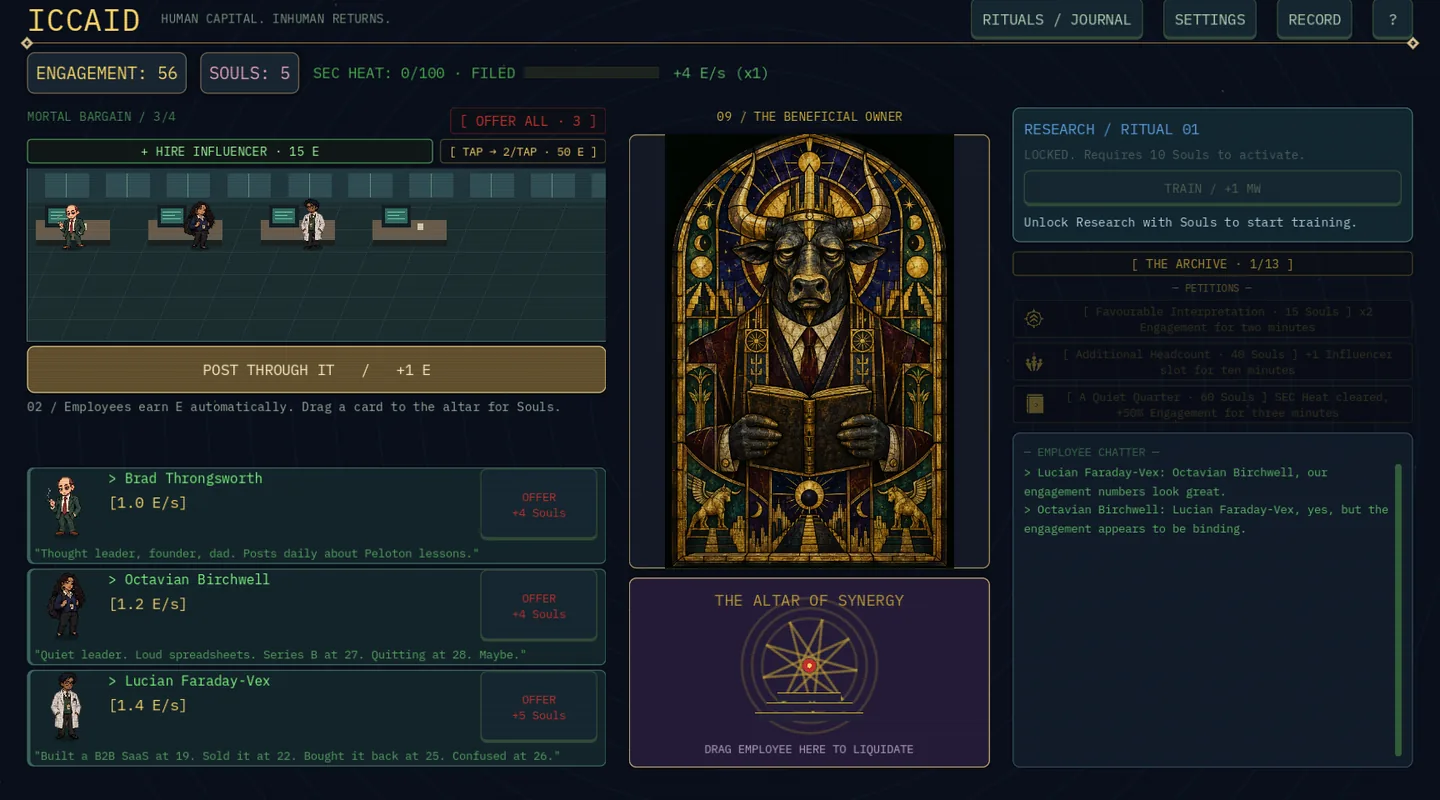
Task: Open the question mark help button
Action: tap(1392, 20)
